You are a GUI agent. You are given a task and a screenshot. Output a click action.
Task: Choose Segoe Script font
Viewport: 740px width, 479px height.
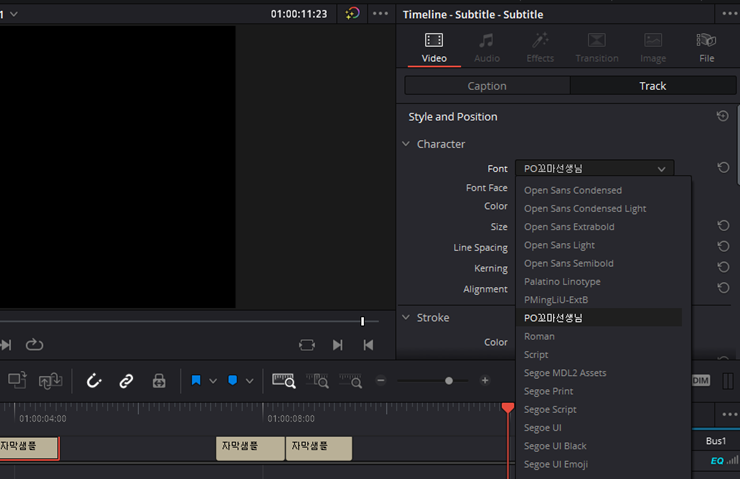click(599, 410)
